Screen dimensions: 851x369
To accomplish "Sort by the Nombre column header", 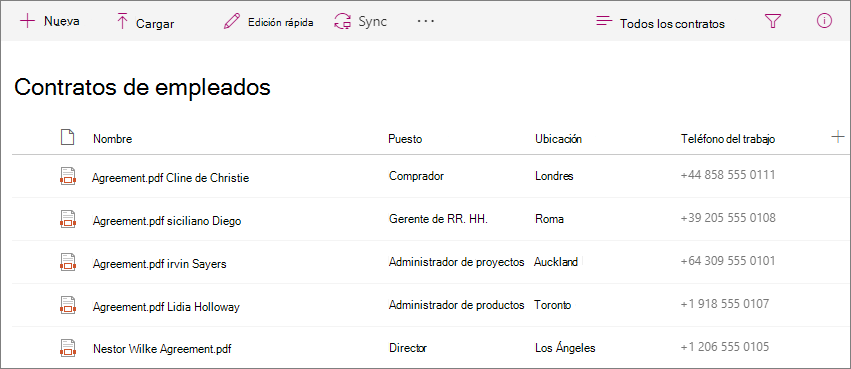I will tap(112, 139).
